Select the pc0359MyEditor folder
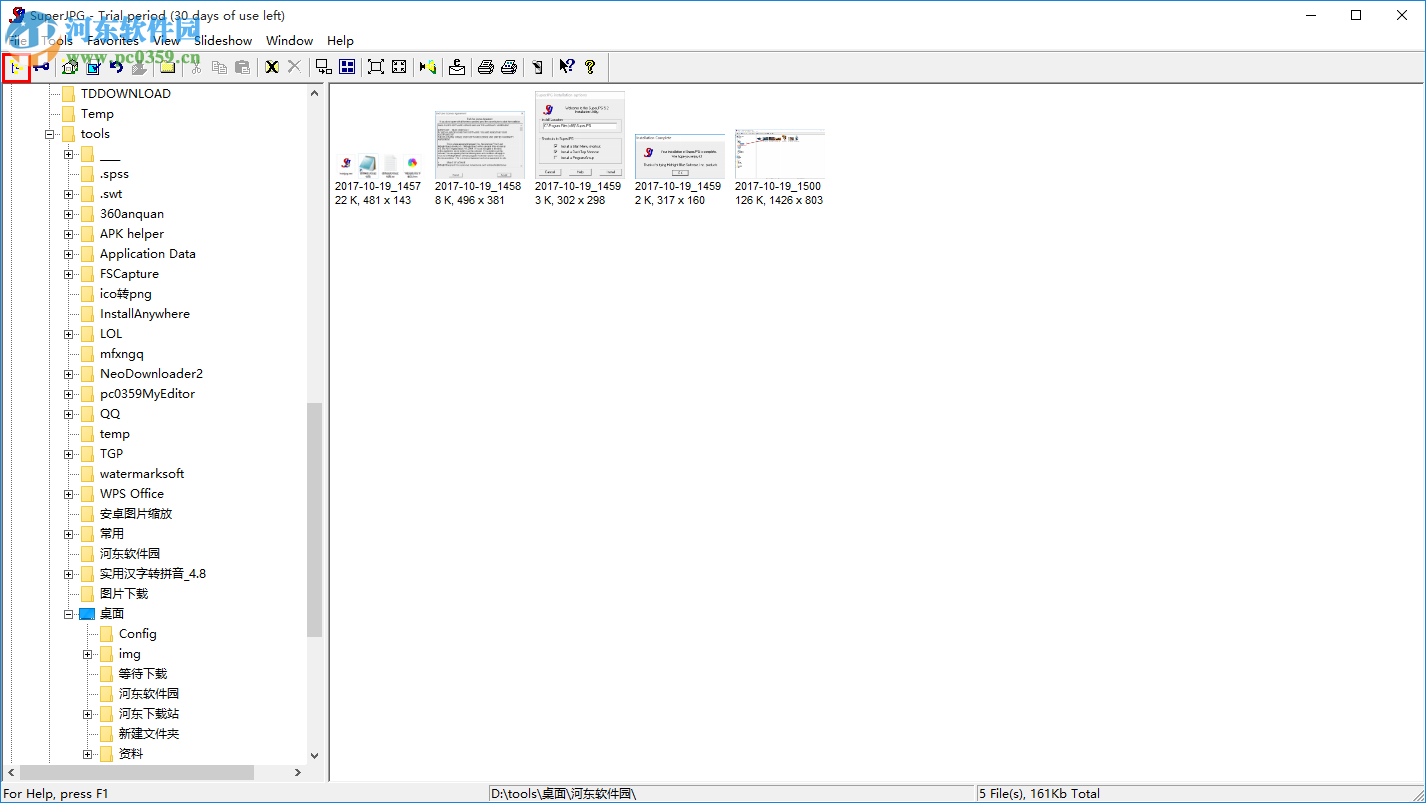The height and width of the screenshot is (803, 1426). click(148, 394)
